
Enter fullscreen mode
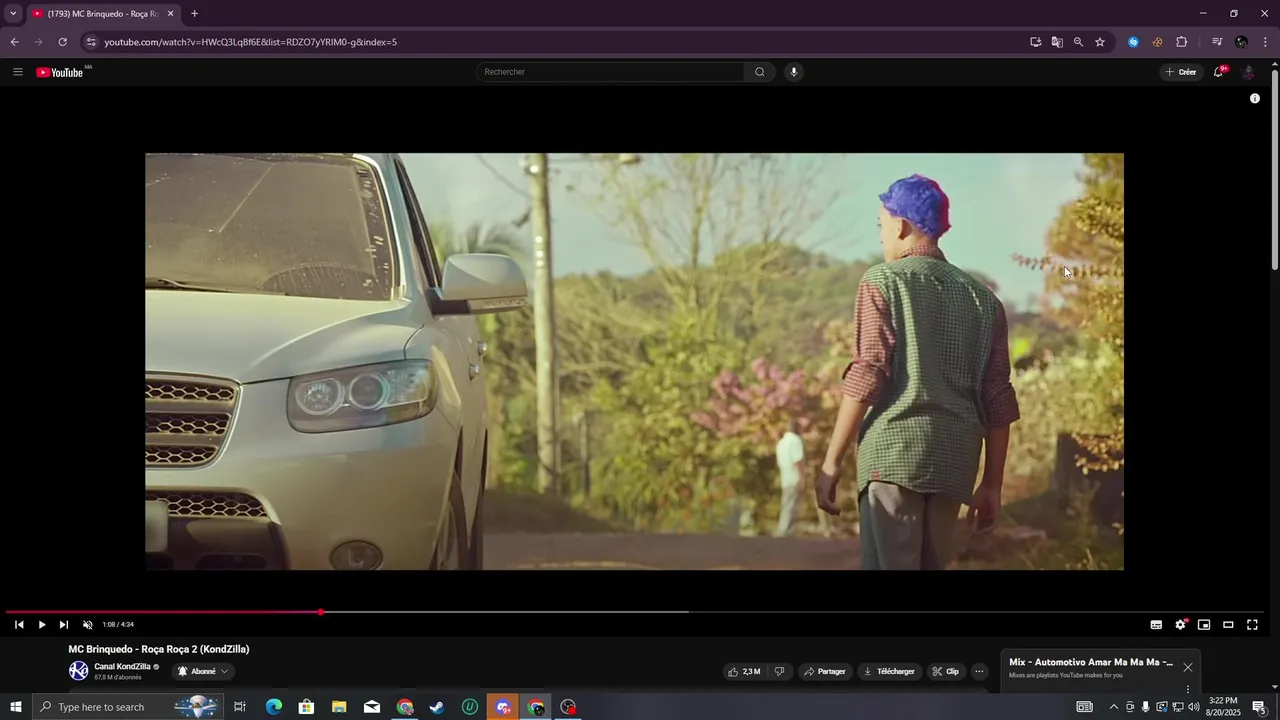pos(1252,625)
